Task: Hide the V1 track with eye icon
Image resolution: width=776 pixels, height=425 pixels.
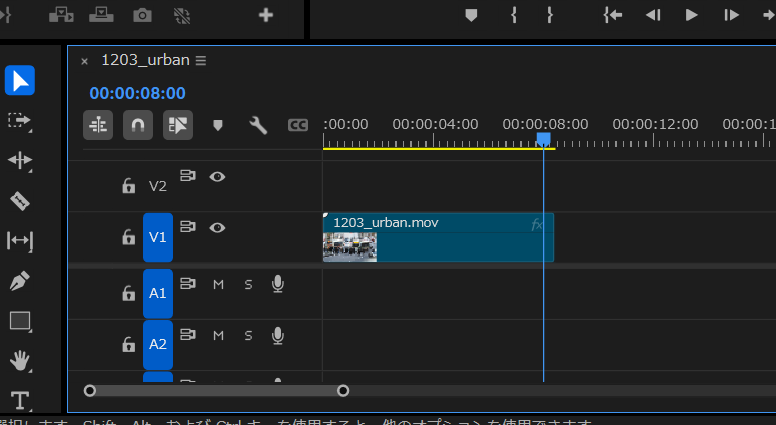Action: click(217, 228)
